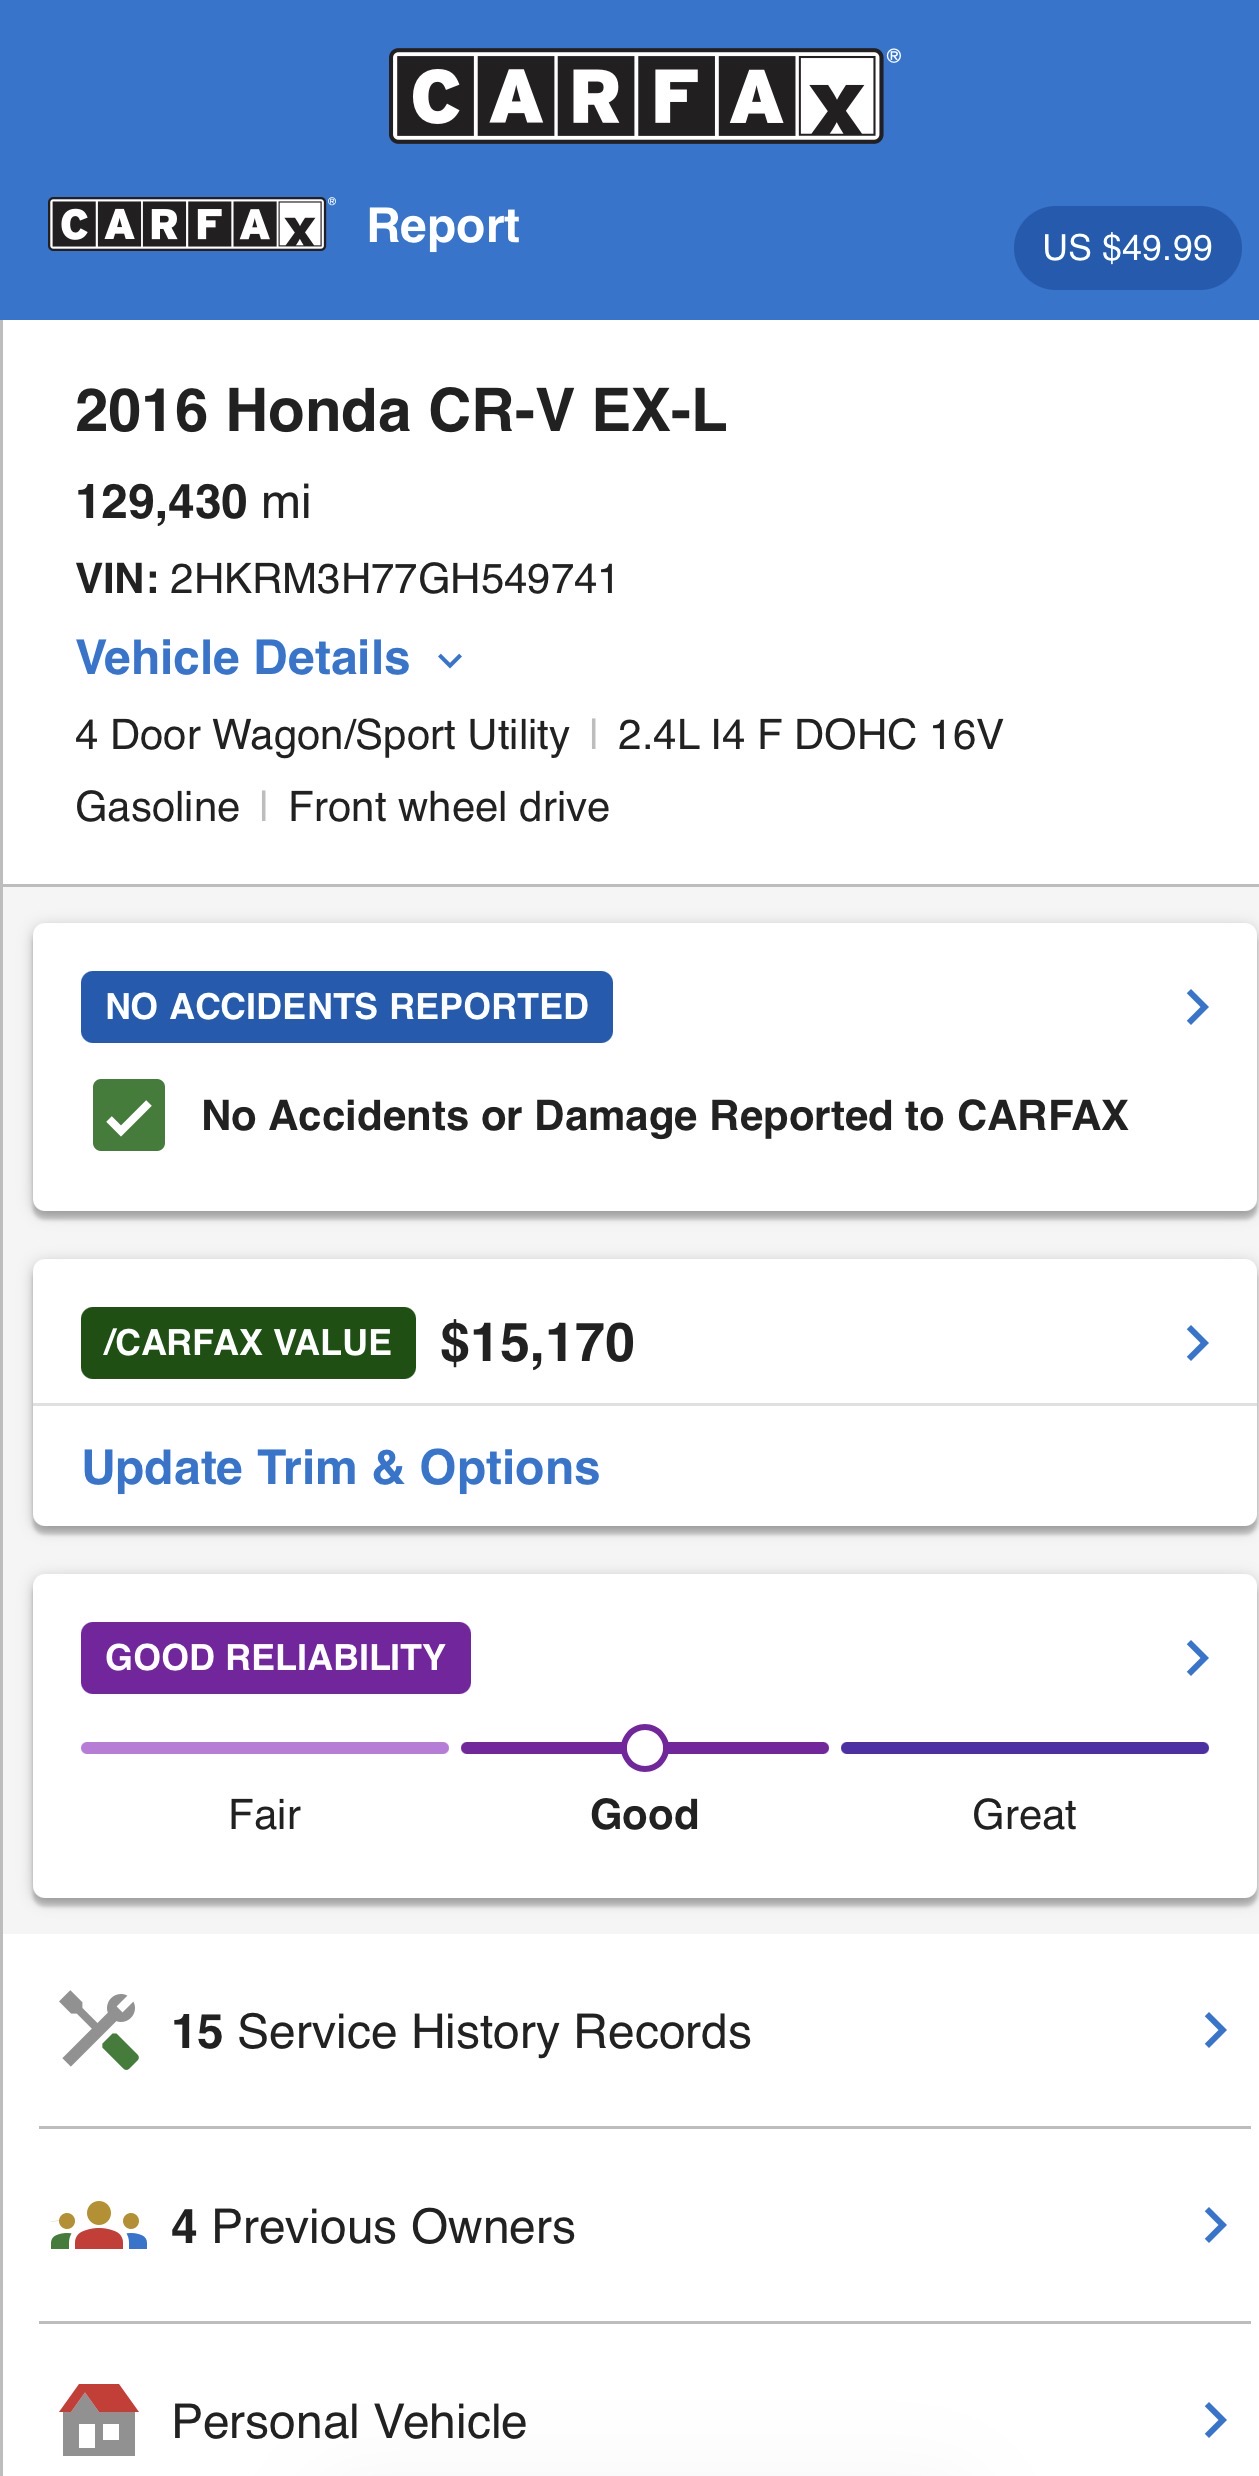The width and height of the screenshot is (1259, 2476).
Task: Click the Update Trim & Options link
Action: point(341,1468)
